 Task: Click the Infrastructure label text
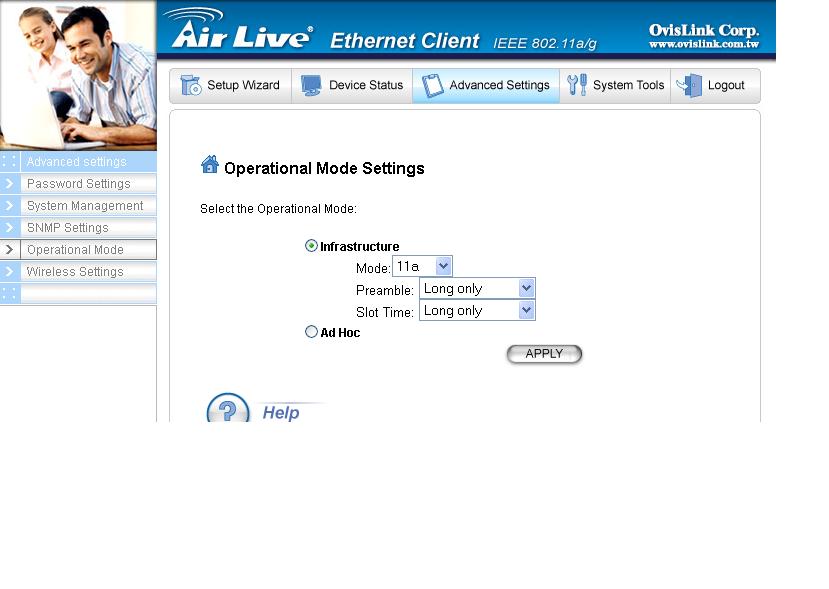point(360,246)
